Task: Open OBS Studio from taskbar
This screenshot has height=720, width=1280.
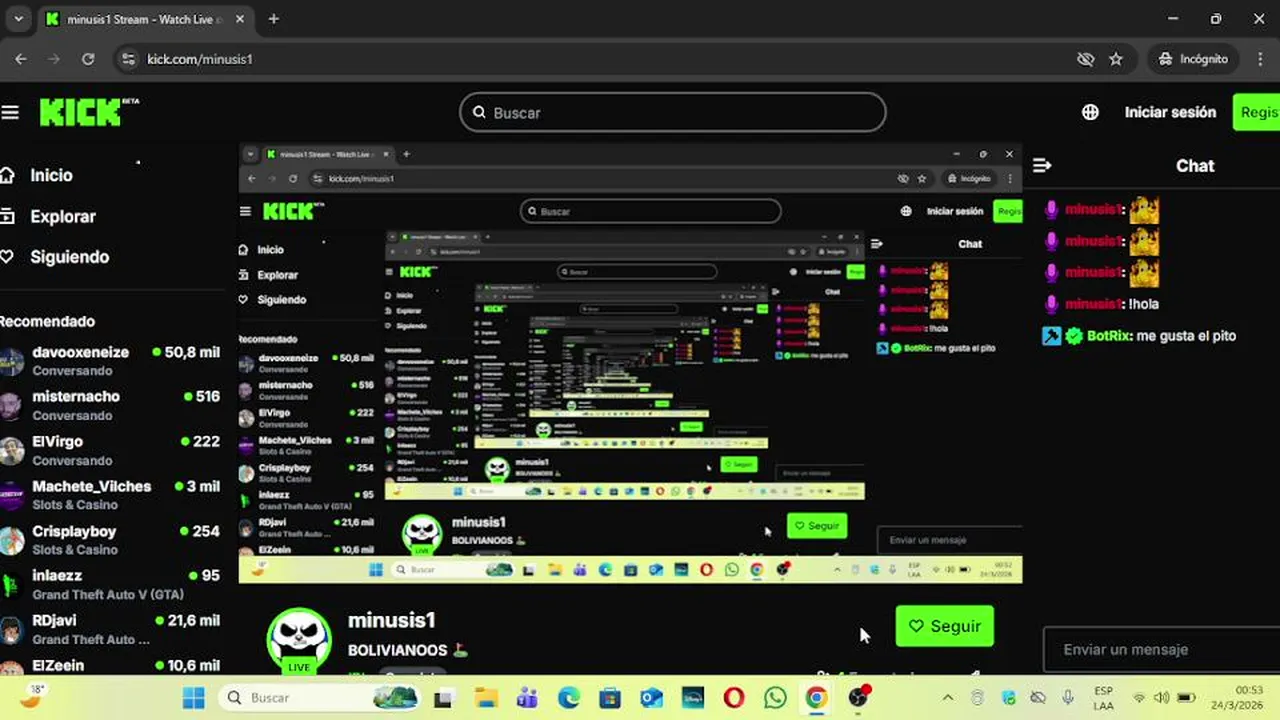Action: tap(858, 698)
